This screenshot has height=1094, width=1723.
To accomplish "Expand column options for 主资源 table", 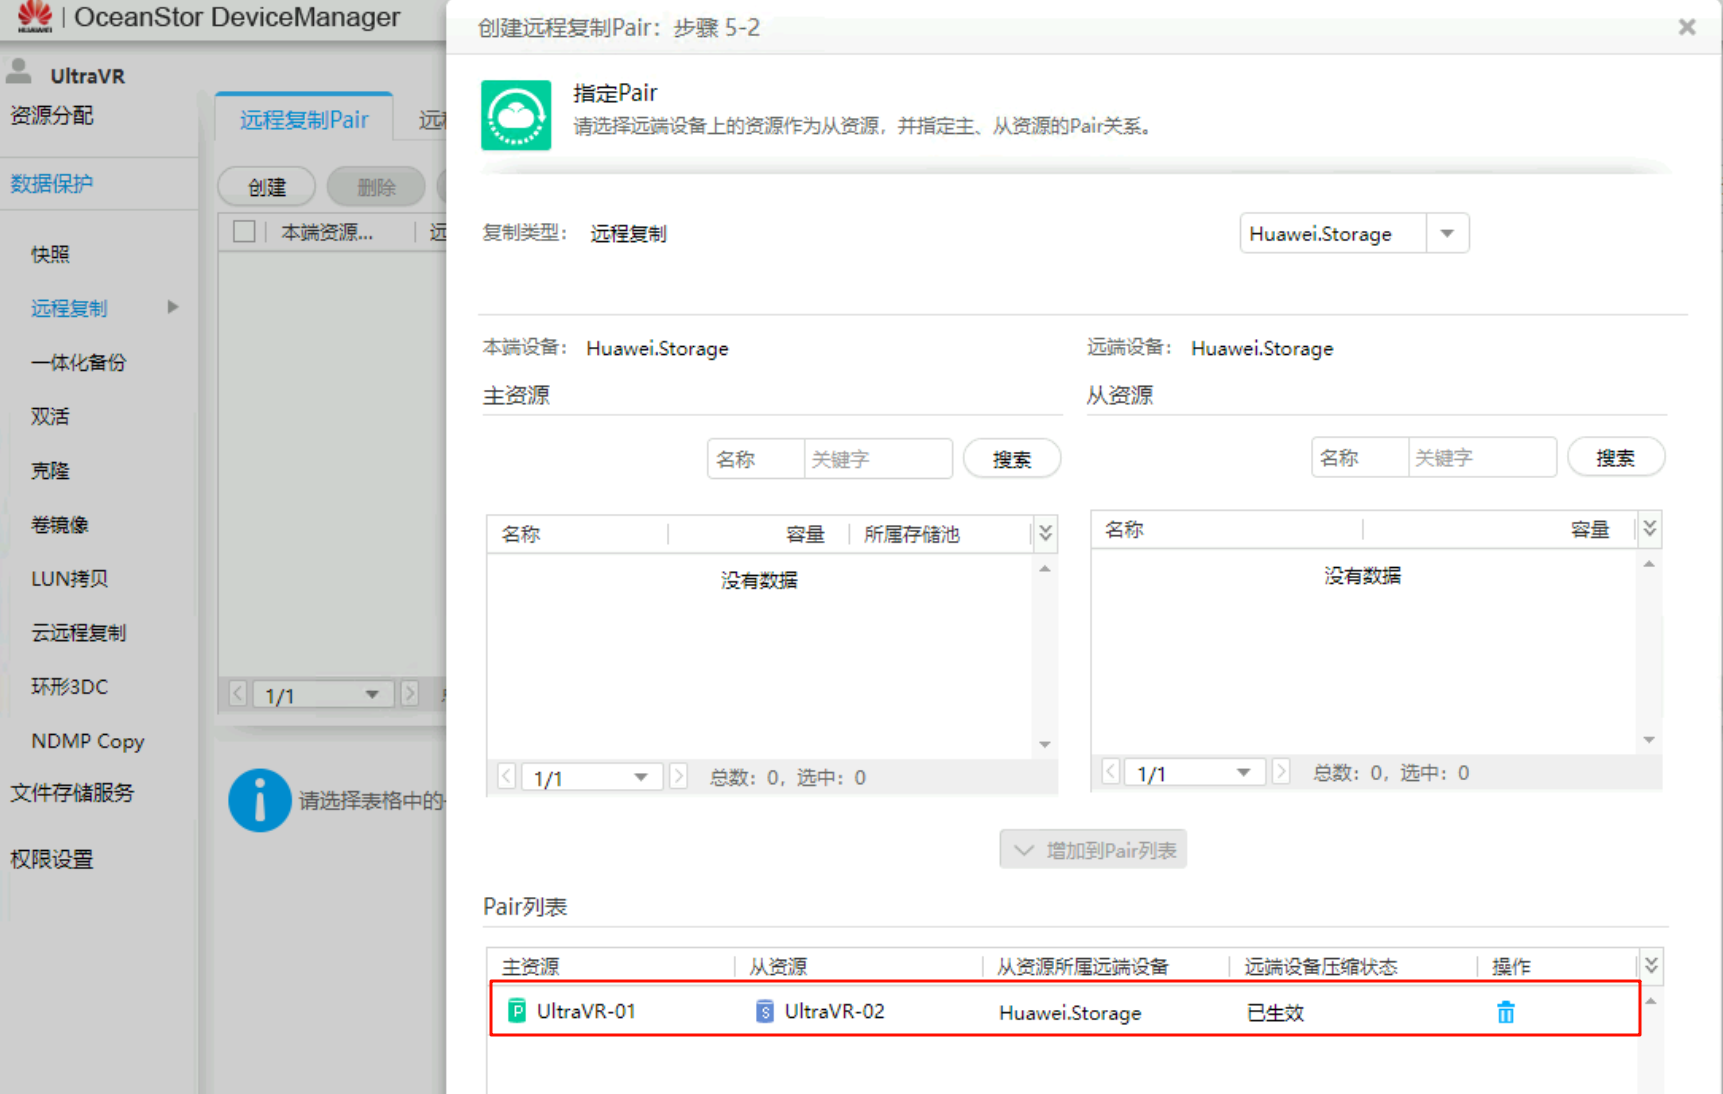I will [1045, 533].
